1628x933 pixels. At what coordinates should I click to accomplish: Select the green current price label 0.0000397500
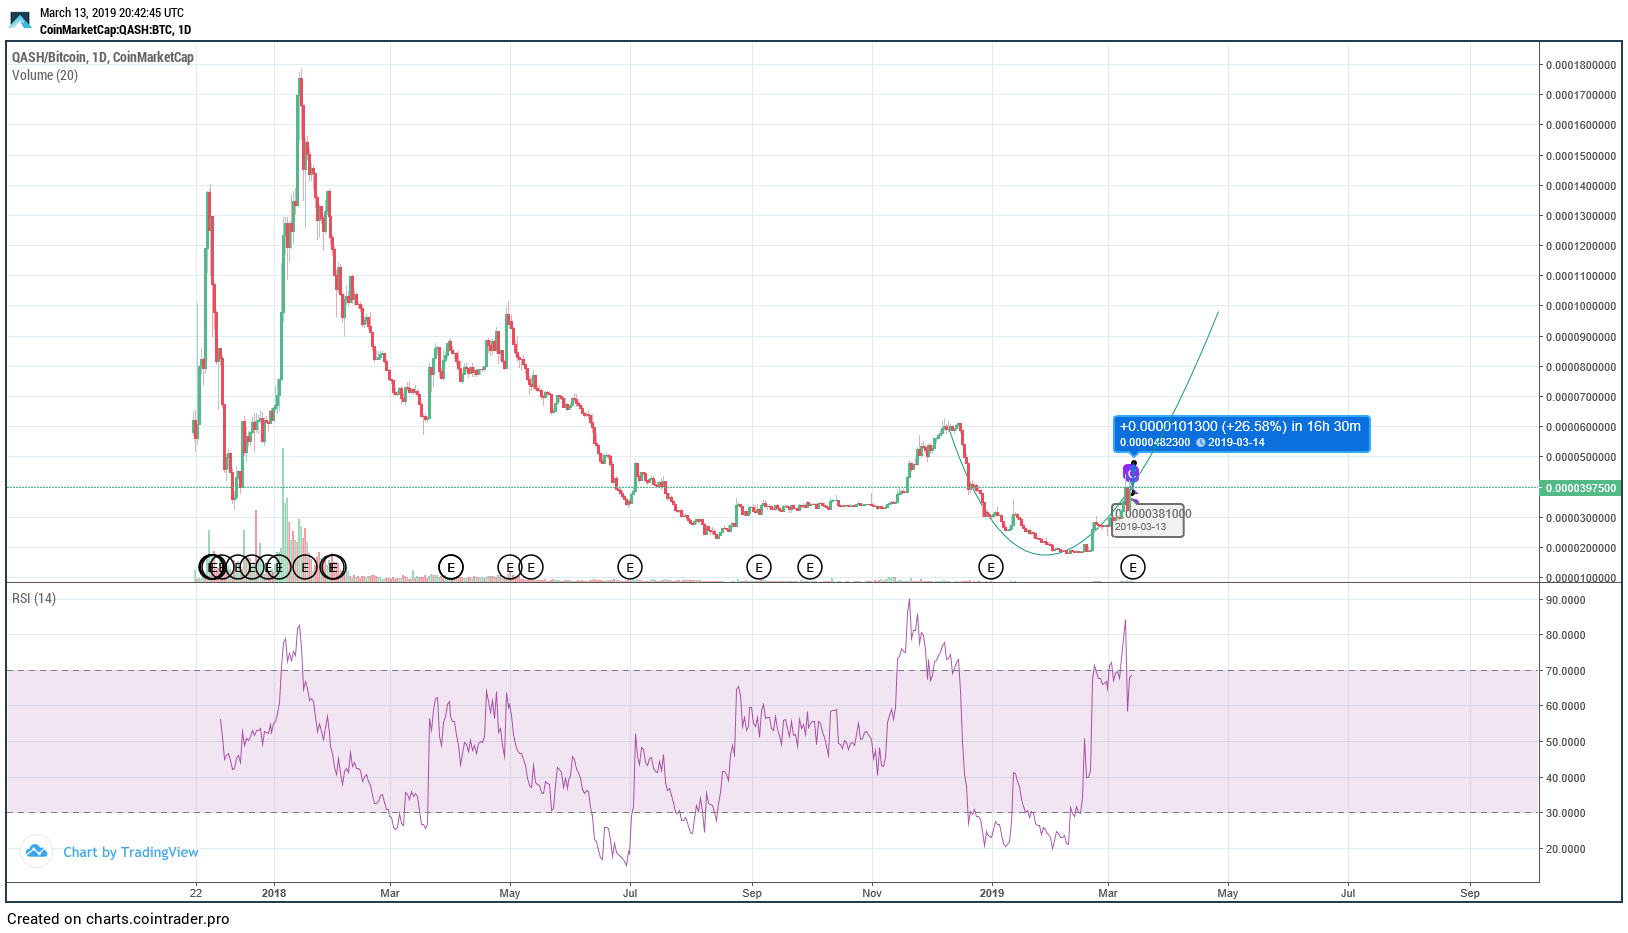(1580, 488)
